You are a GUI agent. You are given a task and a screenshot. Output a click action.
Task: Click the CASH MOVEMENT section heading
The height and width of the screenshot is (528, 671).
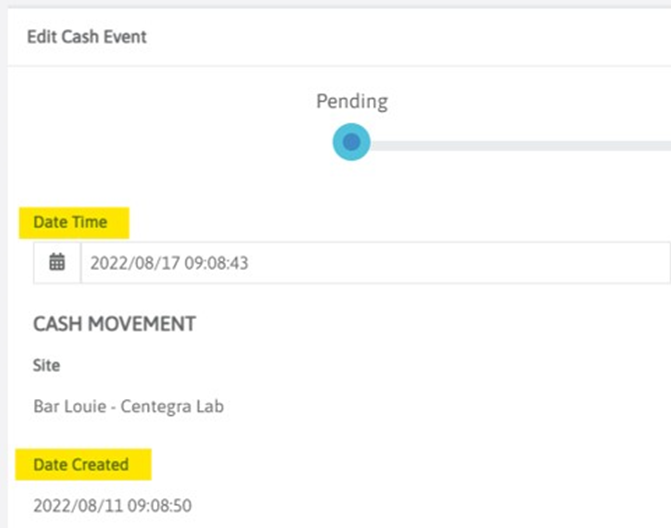click(114, 324)
